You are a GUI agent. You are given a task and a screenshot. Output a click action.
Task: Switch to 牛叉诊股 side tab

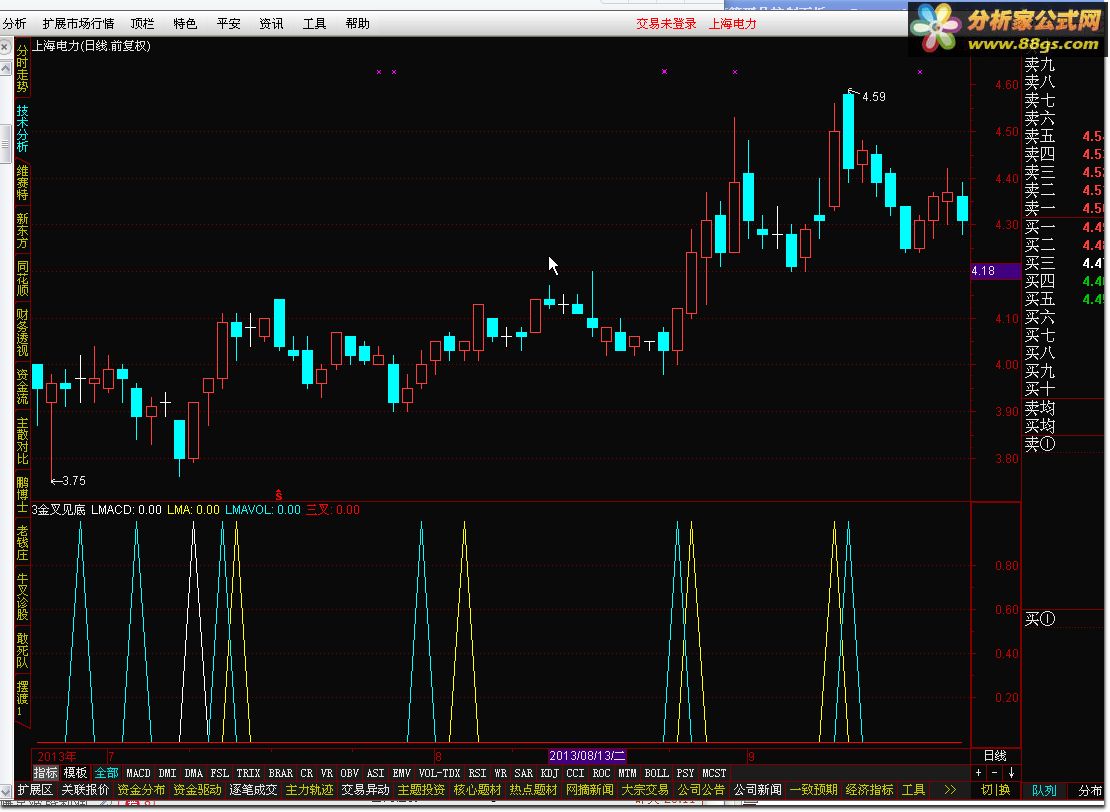pyautogui.click(x=23, y=596)
